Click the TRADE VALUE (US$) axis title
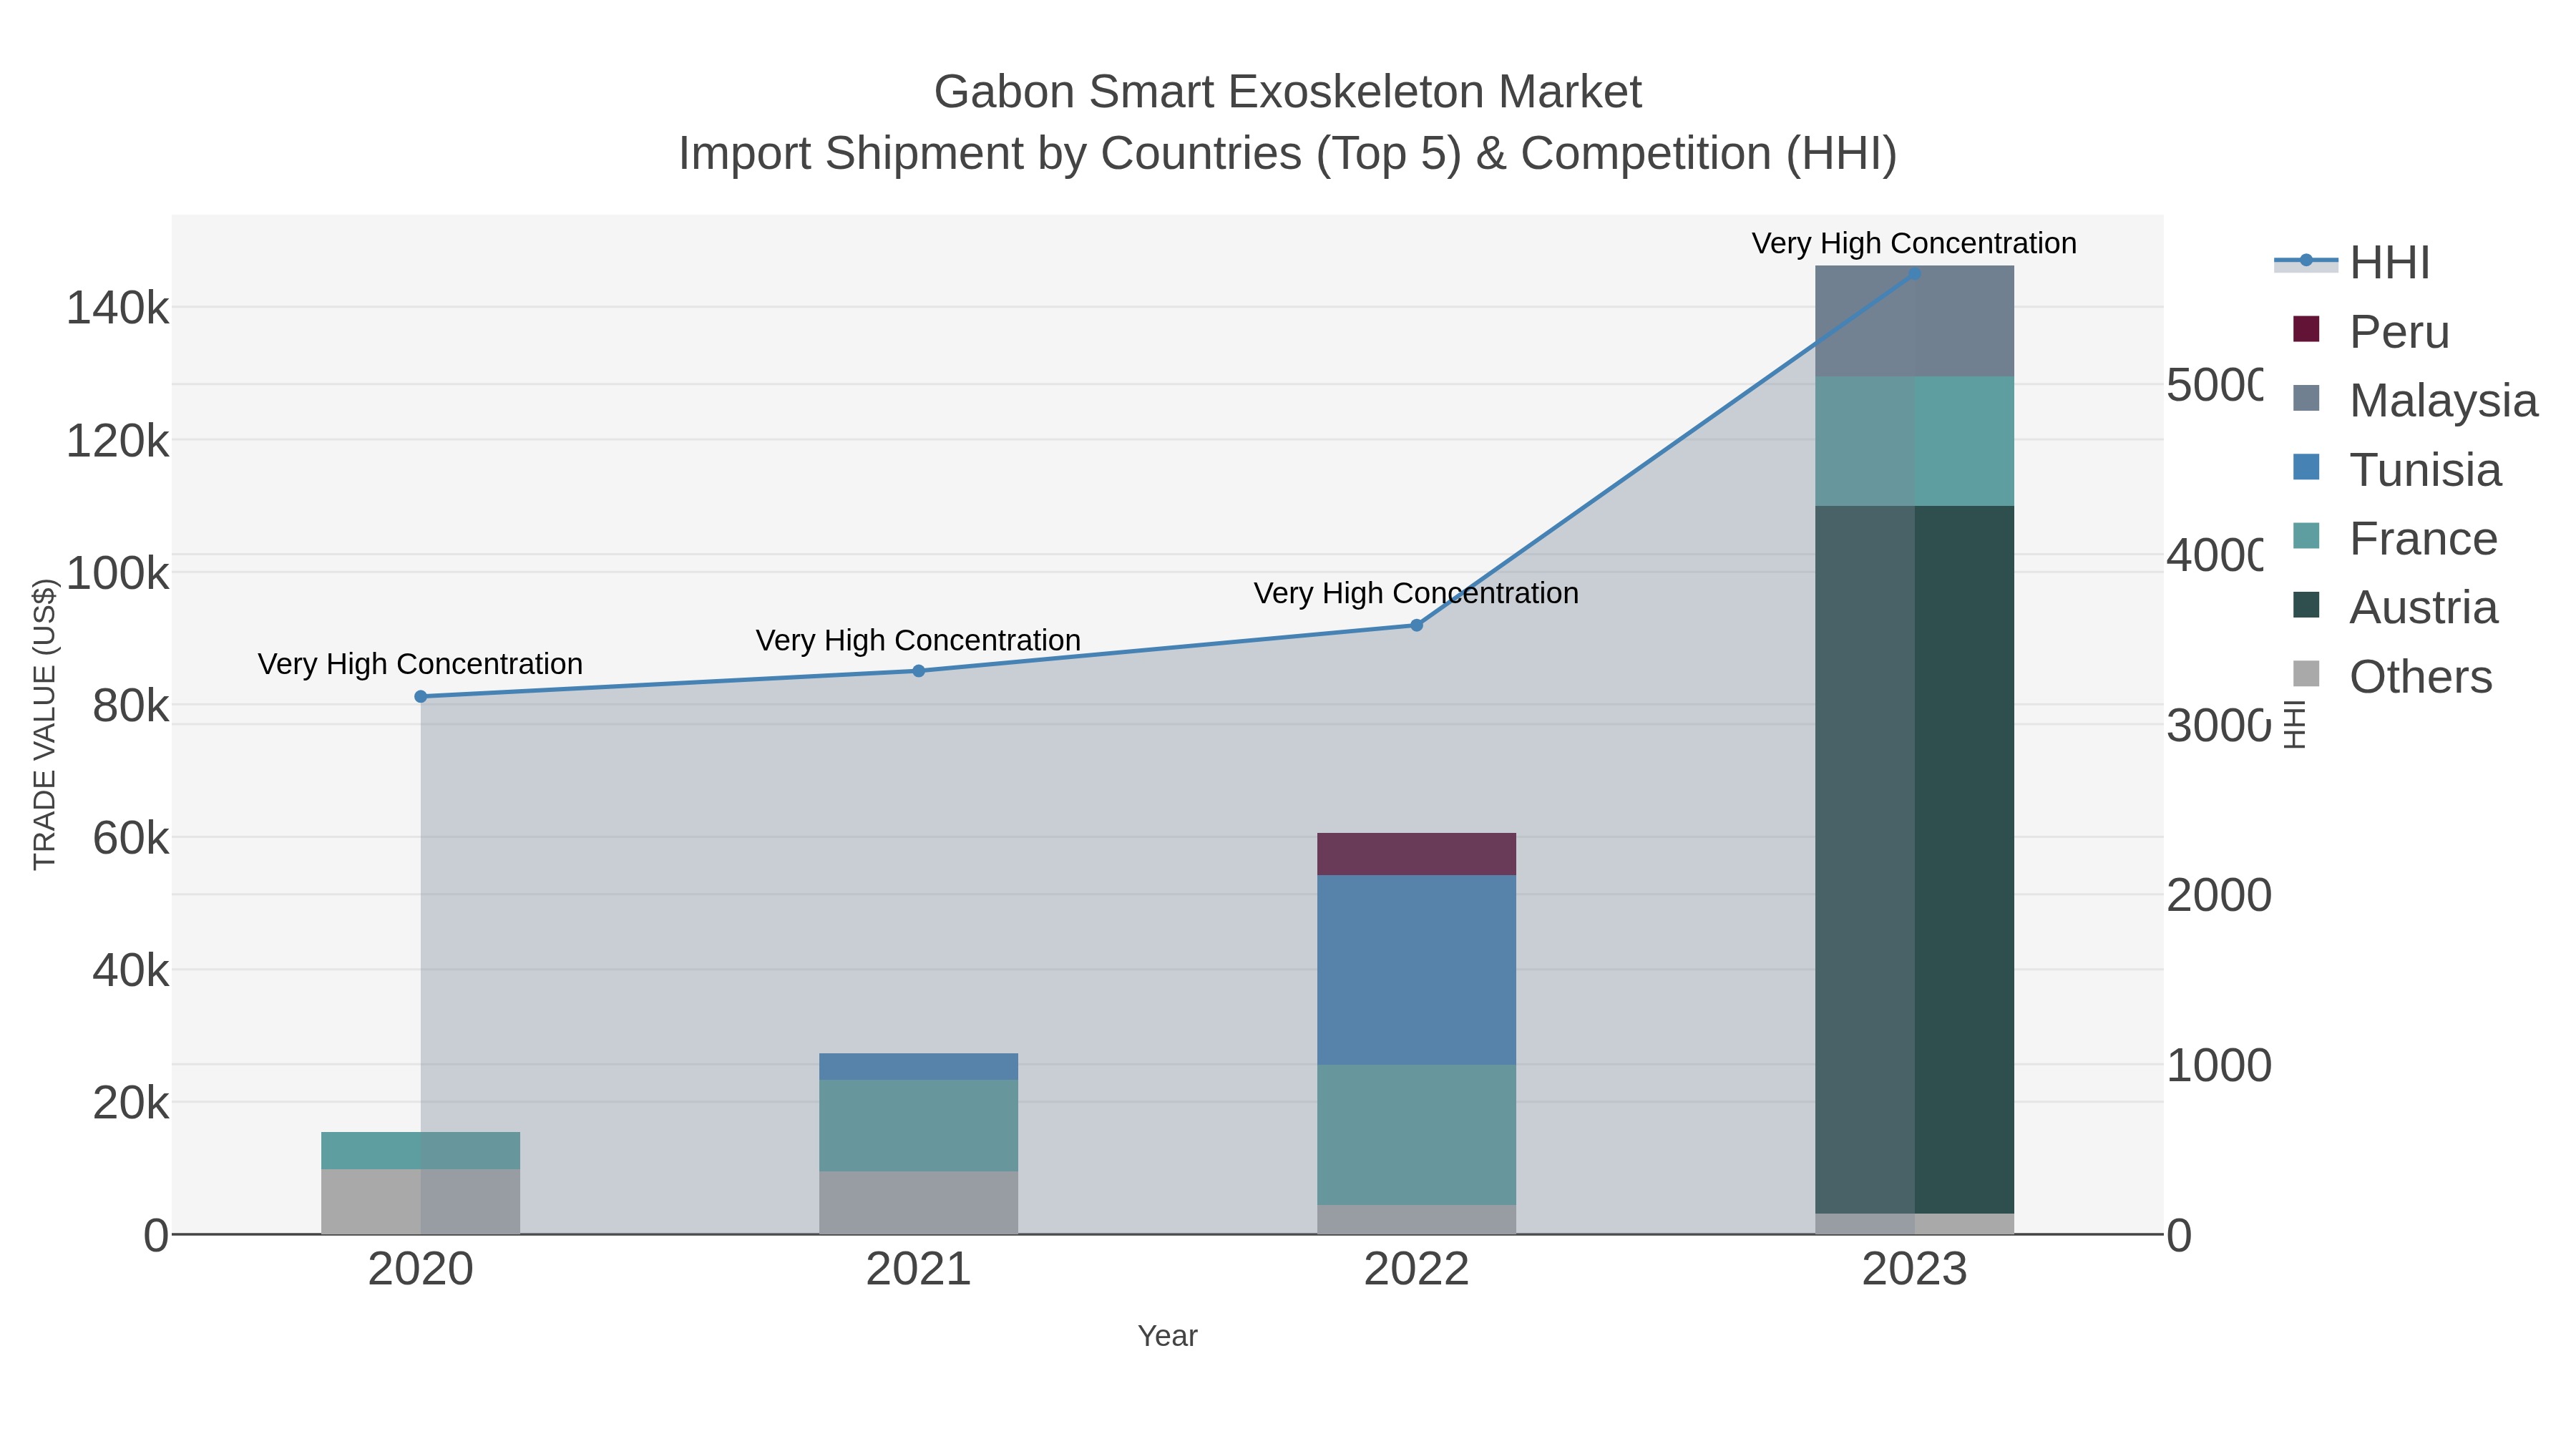2576x1449 pixels. (45, 724)
